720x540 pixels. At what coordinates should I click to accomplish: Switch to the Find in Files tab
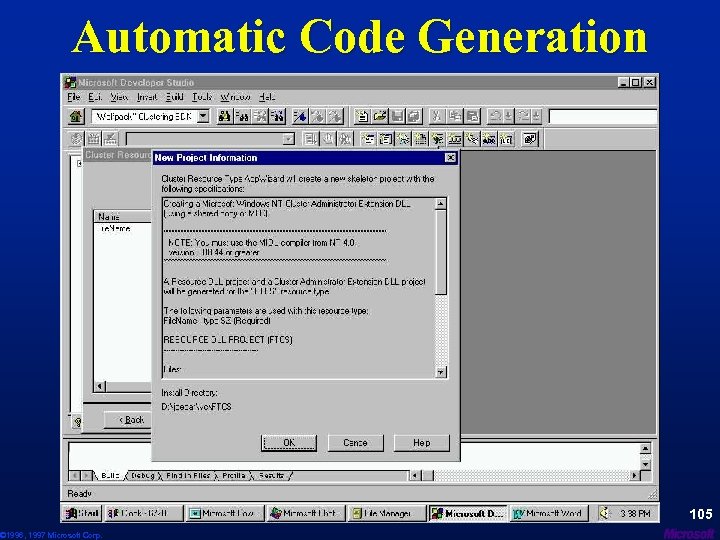187,476
